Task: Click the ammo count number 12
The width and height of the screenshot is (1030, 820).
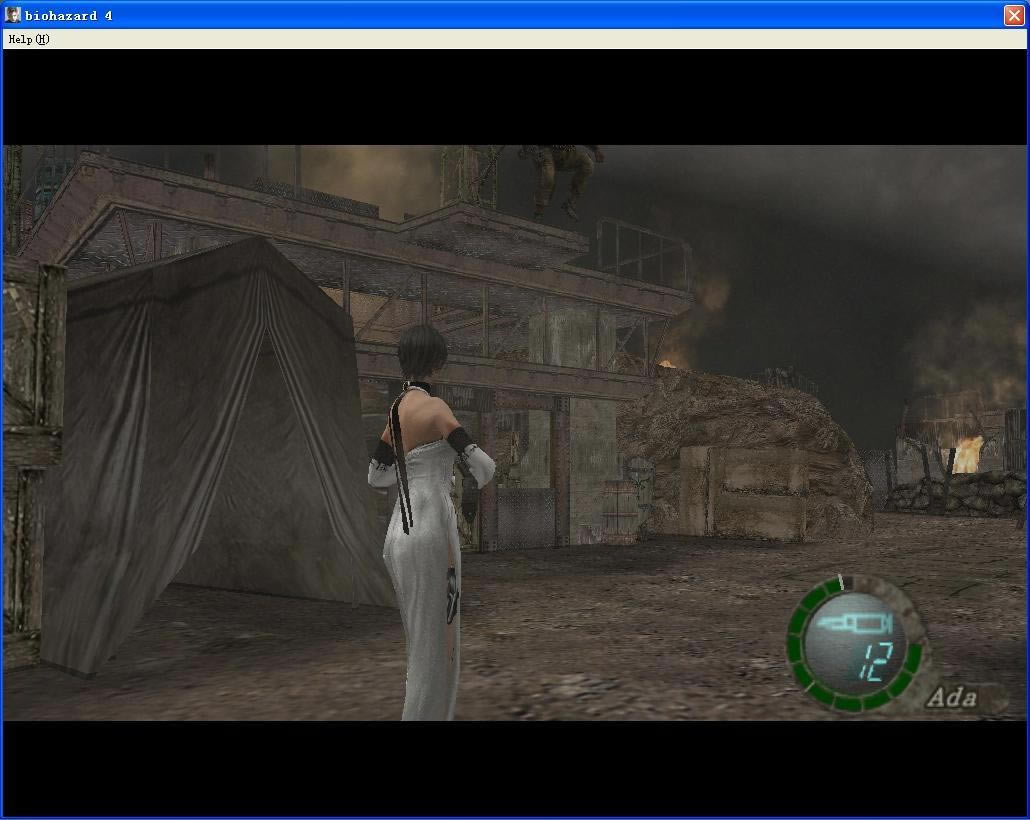Action: click(x=872, y=662)
